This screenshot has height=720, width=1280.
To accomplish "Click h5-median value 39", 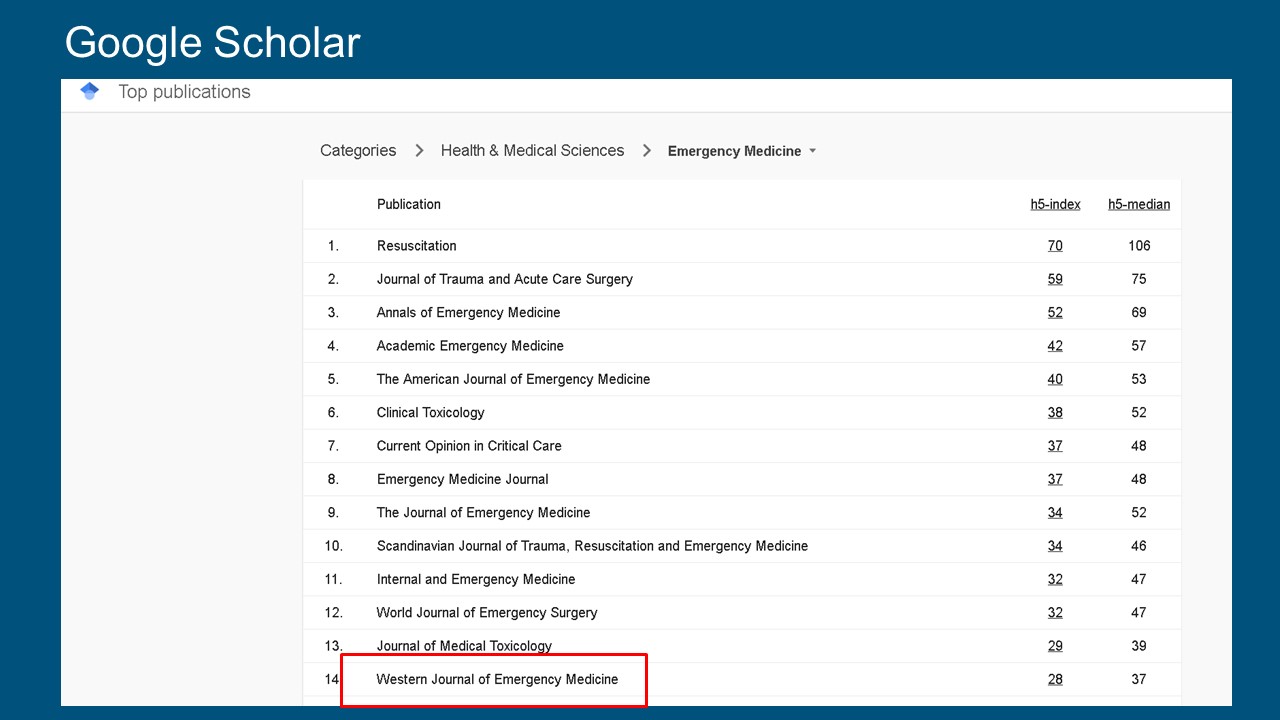I will pyautogui.click(x=1139, y=646).
